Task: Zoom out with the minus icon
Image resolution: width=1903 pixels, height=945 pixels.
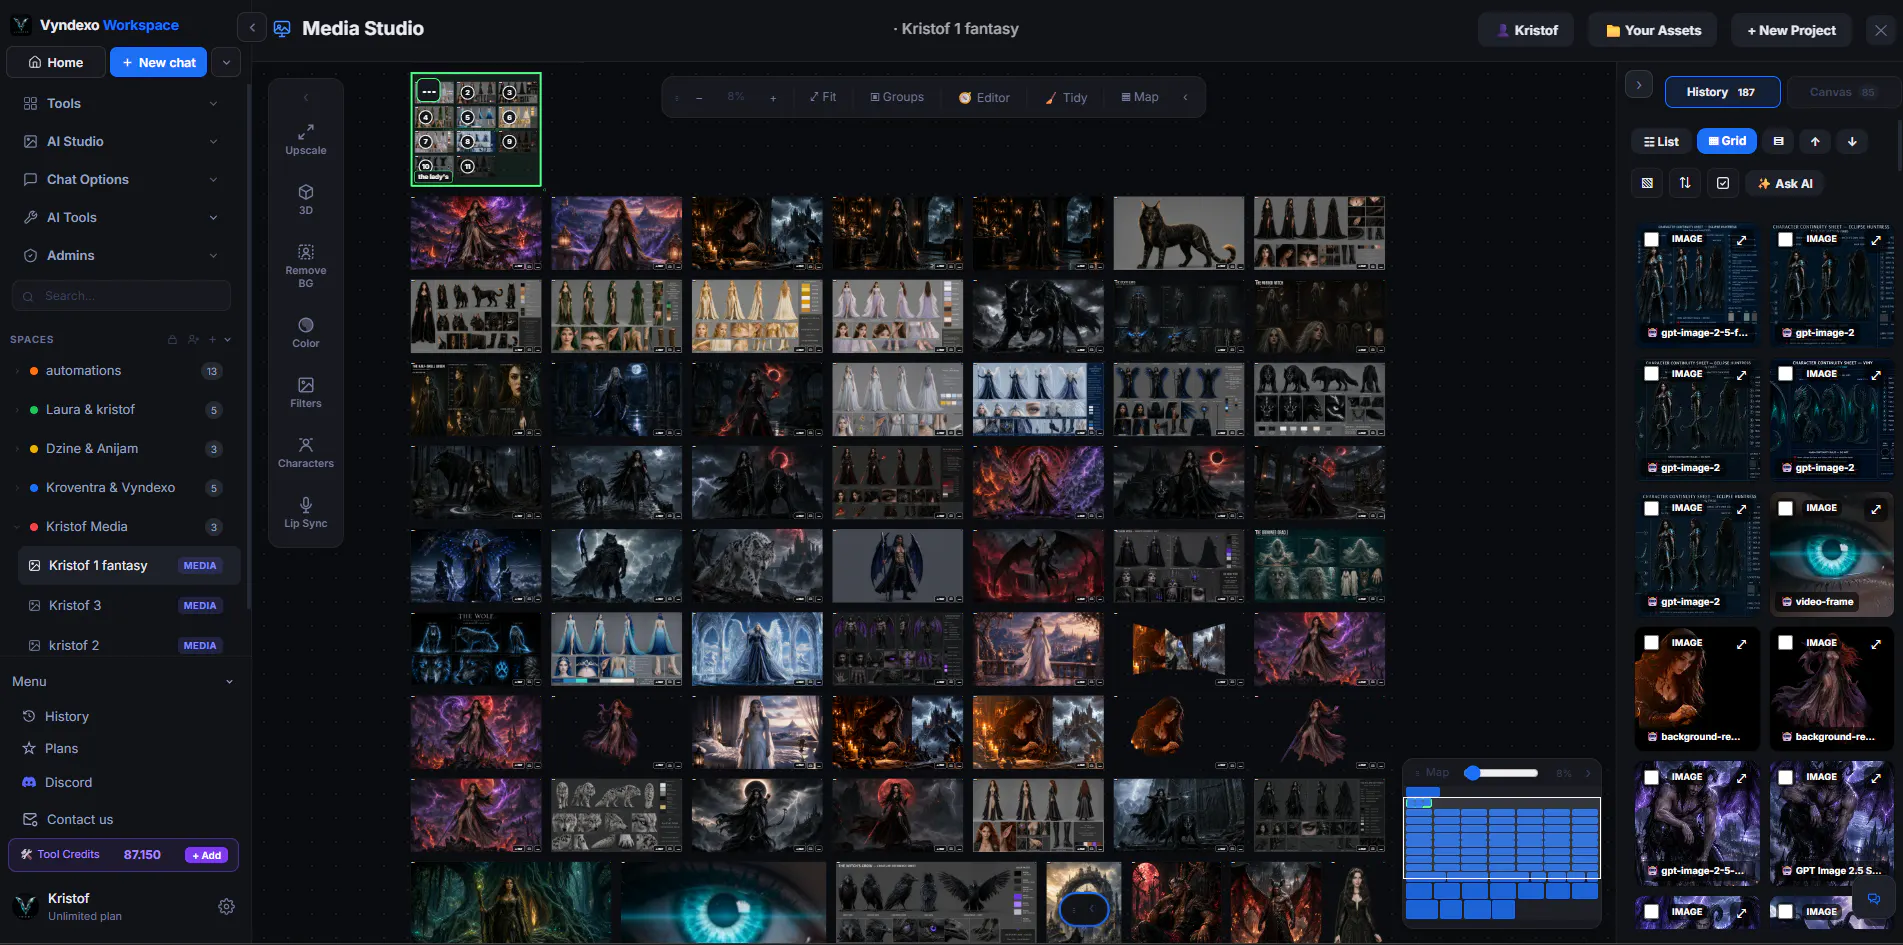Action: [699, 97]
